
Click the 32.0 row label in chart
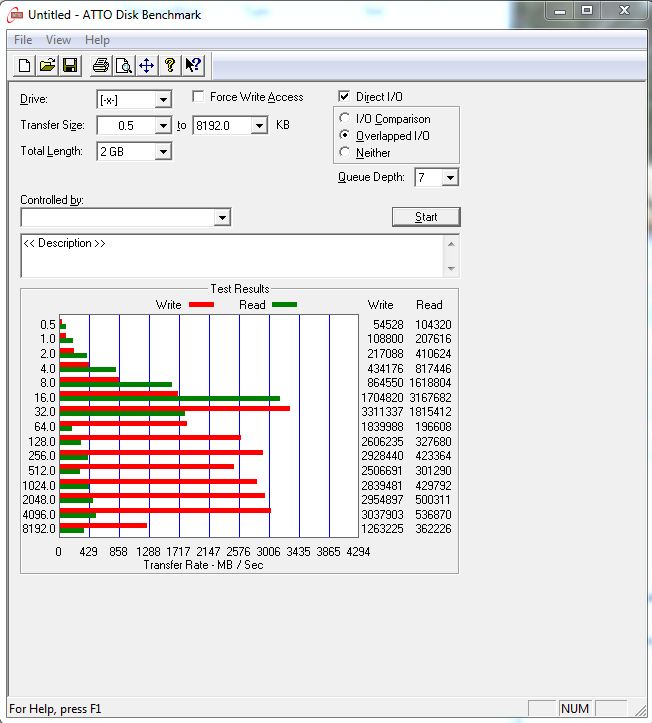pos(45,412)
